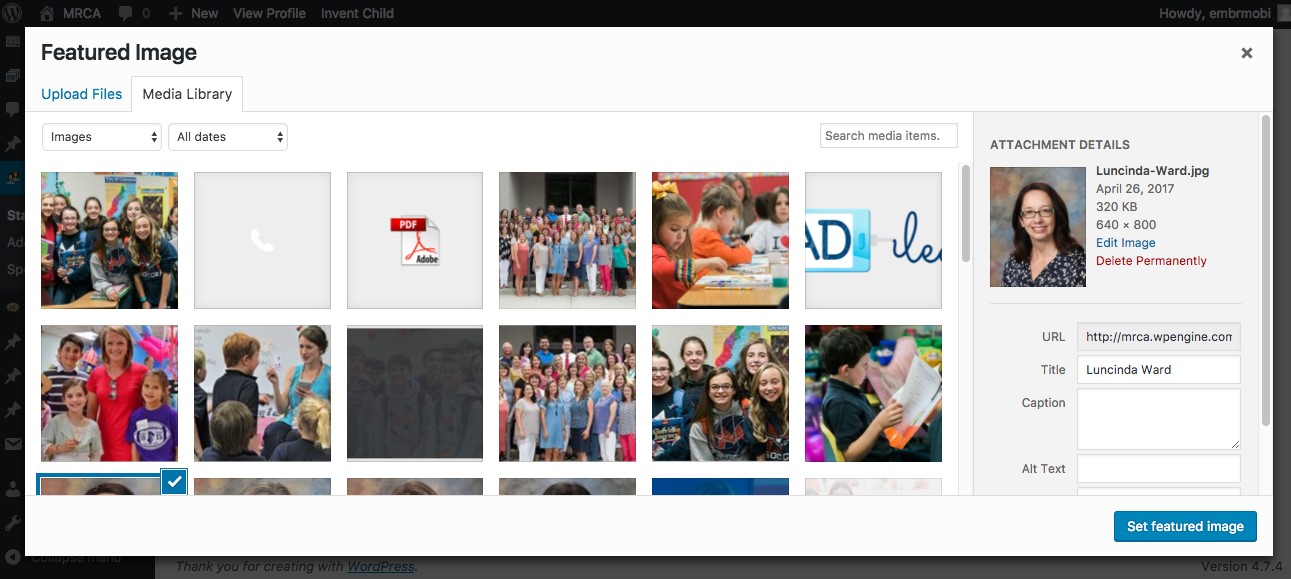
Task: Click the Edit Image link
Action: pos(1125,243)
